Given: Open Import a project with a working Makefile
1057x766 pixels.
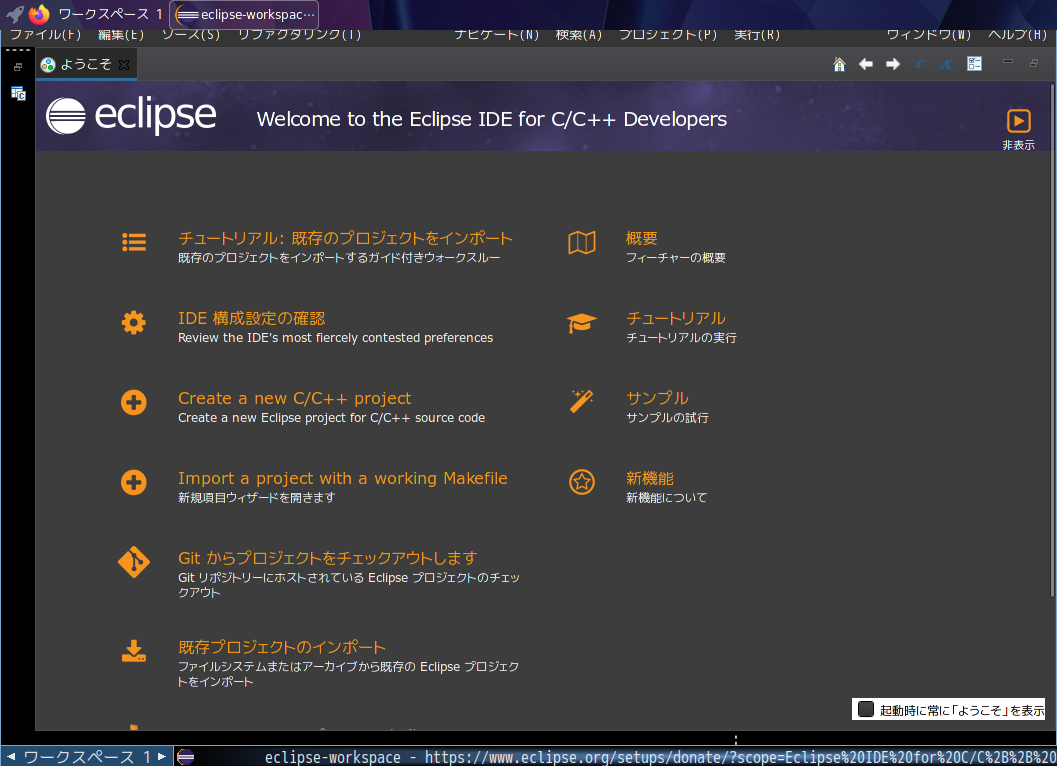Looking at the screenshot, I should click(x=342, y=479).
